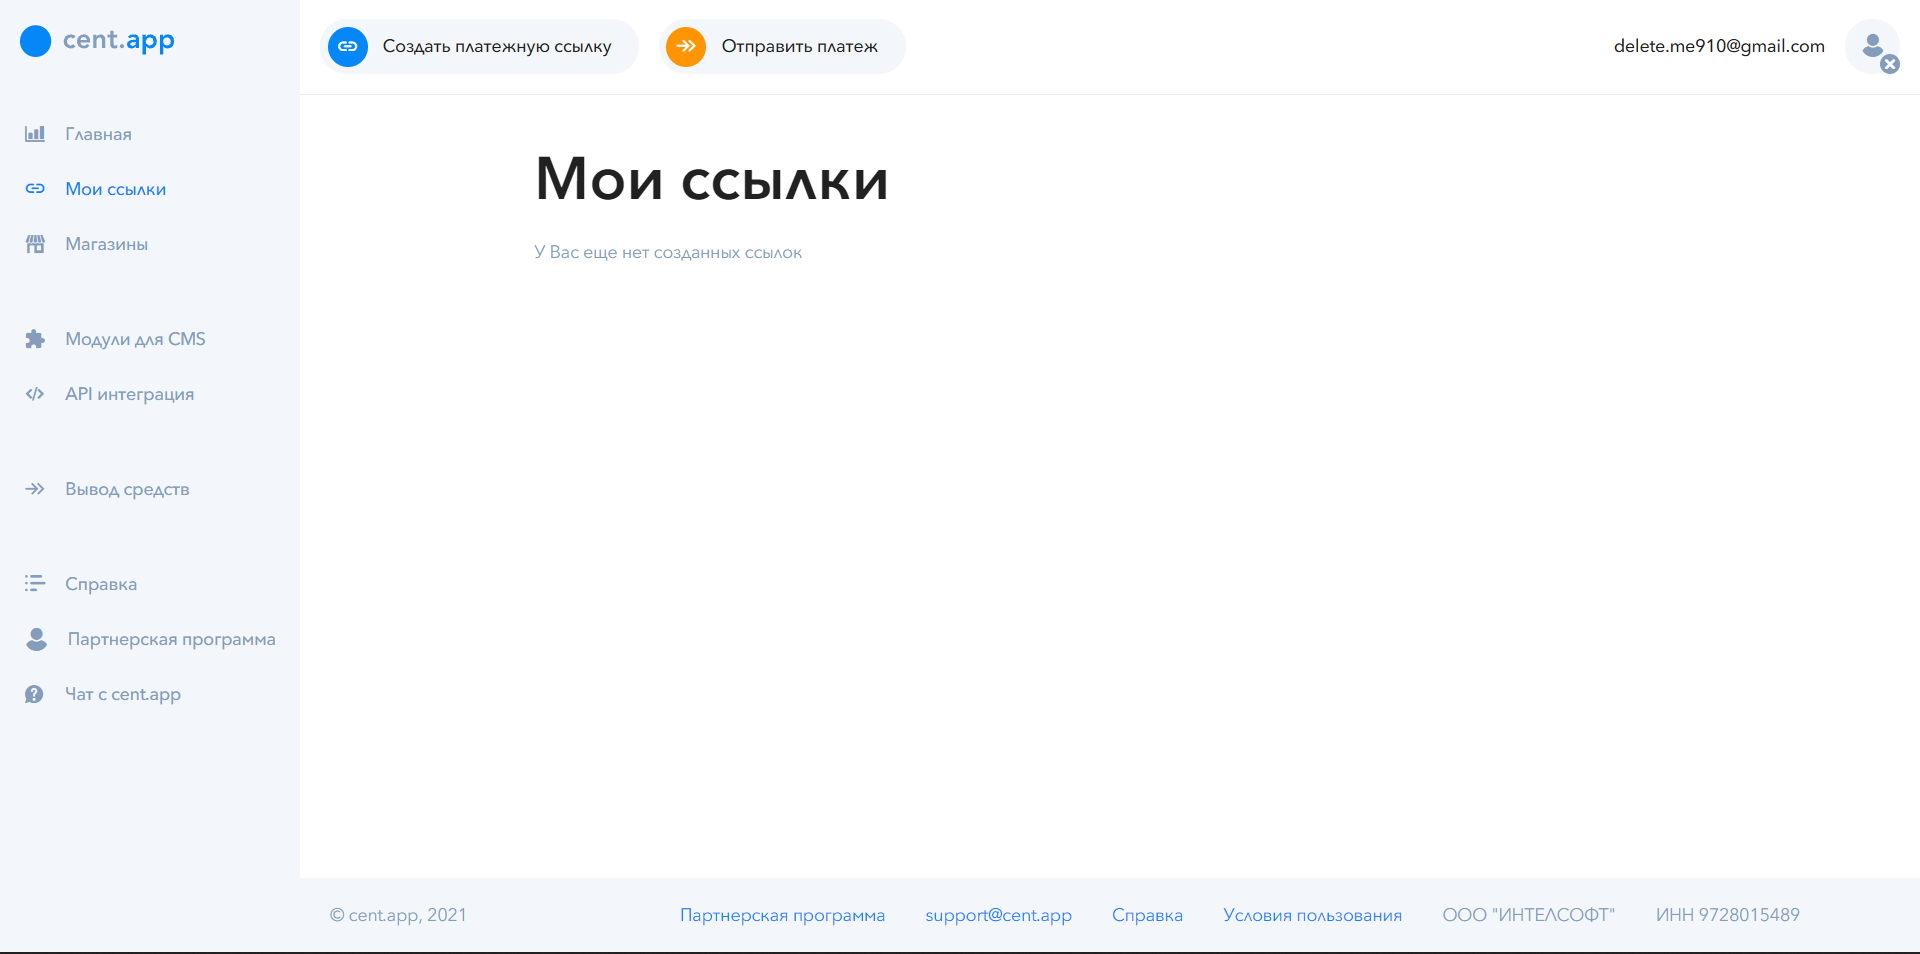Open Чат с cent.app
The height and width of the screenshot is (954, 1920).
pyautogui.click(x=123, y=694)
